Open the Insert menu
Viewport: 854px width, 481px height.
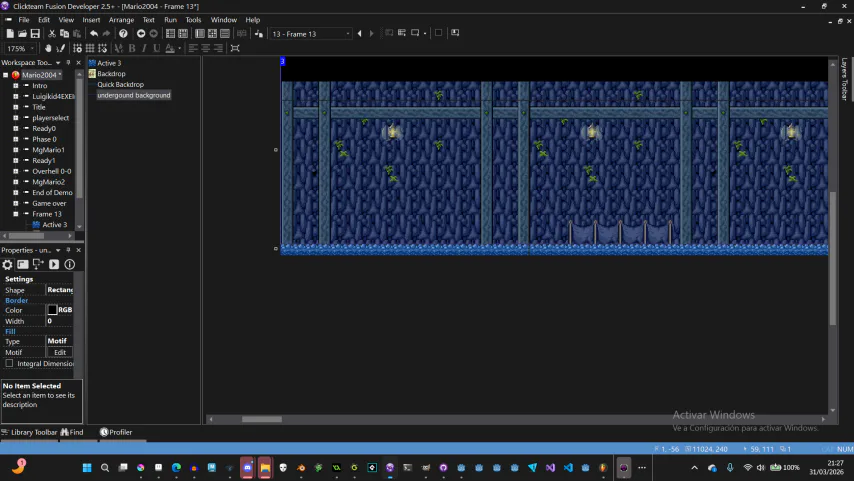(x=91, y=20)
